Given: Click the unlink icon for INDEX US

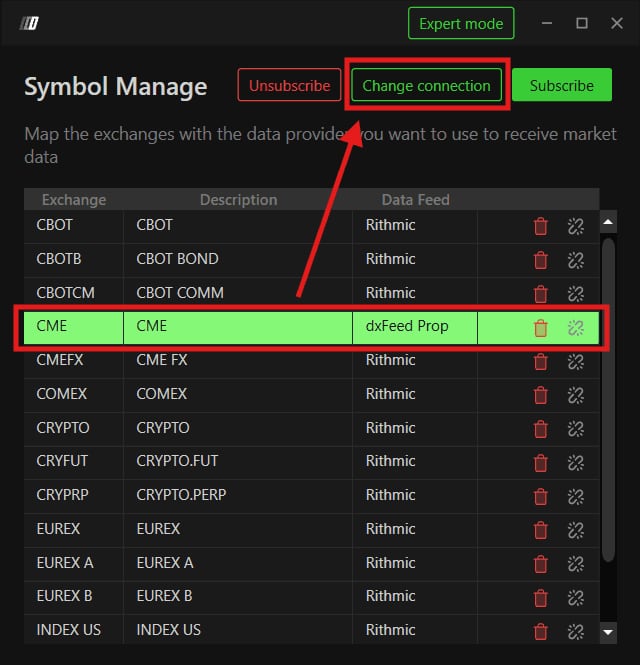Looking at the screenshot, I should pos(576,631).
